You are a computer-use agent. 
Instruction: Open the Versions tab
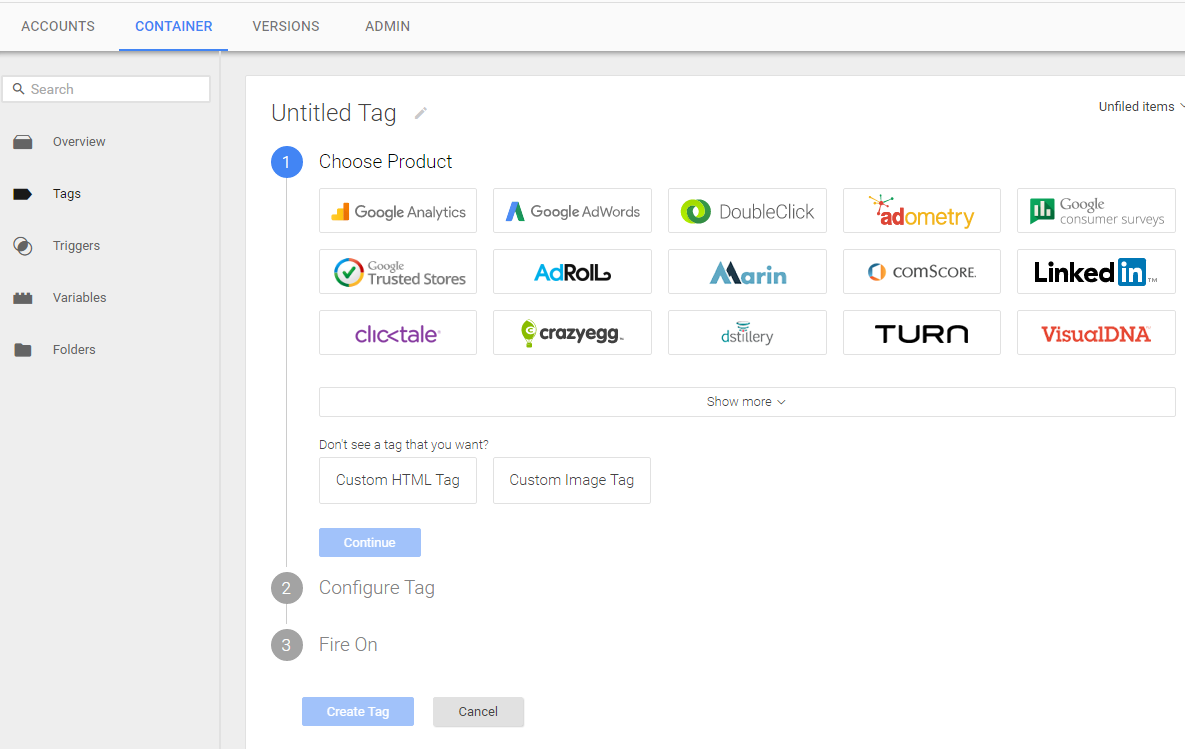(x=286, y=26)
